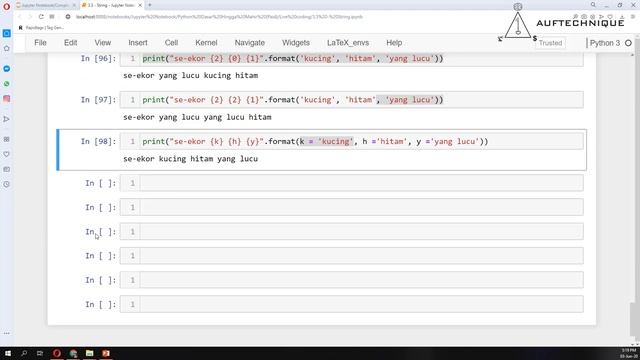640x360 pixels.
Task: Open browsing history clock icon
Action: (7, 184)
